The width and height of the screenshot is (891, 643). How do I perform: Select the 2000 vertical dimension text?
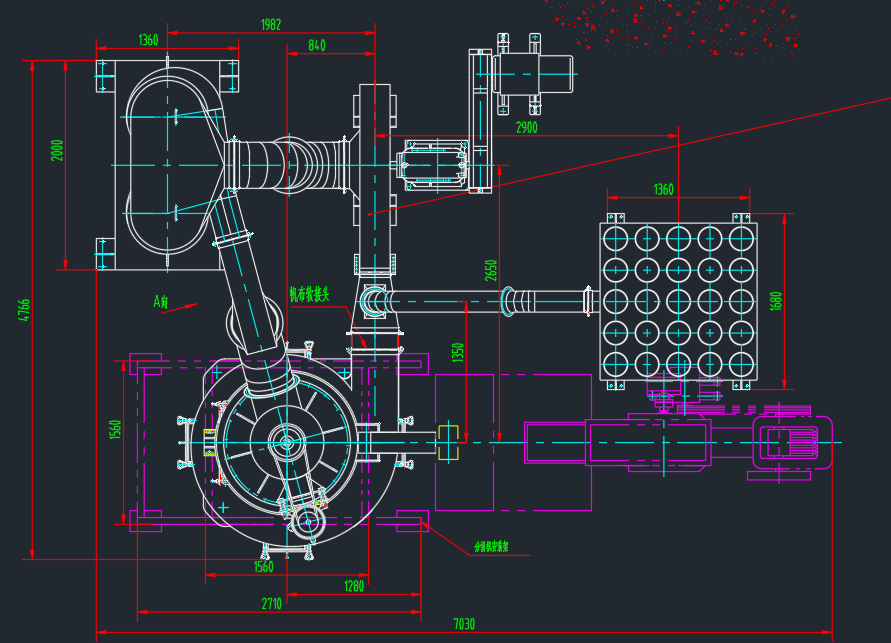[x=57, y=151]
